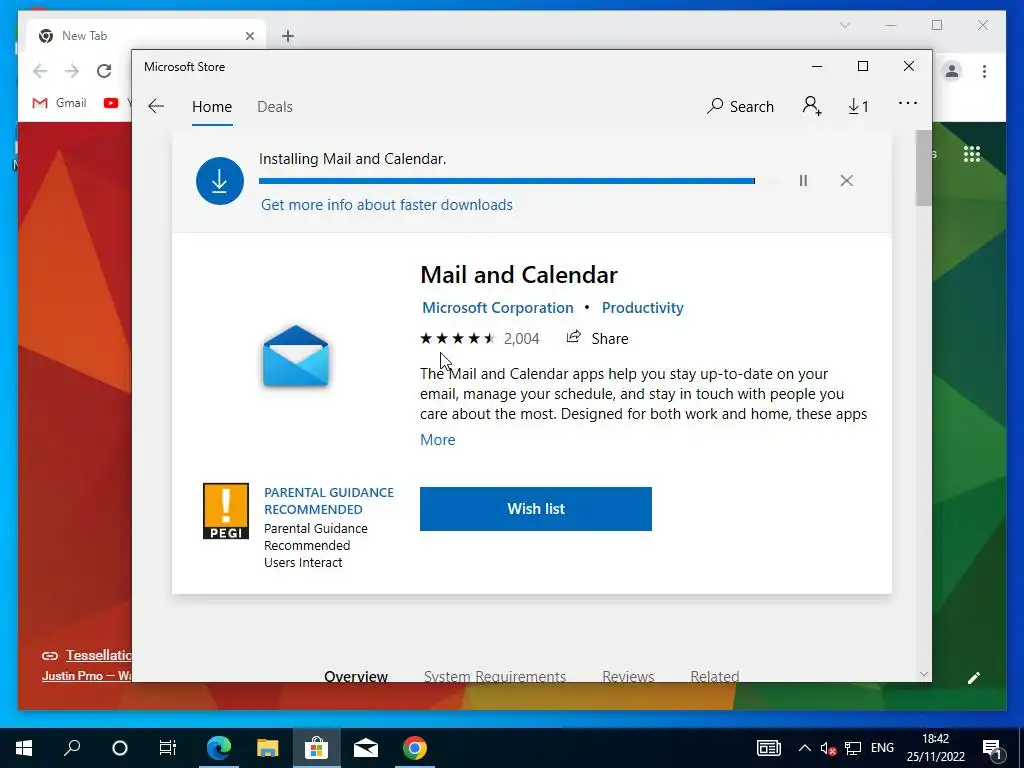This screenshot has height=768, width=1024.
Task: Click the sign-in account icon in Store
Action: [x=812, y=106]
